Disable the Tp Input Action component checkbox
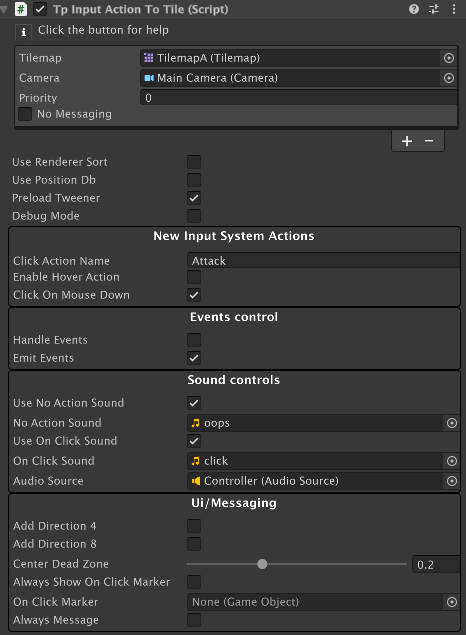This screenshot has width=466, height=635. click(x=40, y=9)
